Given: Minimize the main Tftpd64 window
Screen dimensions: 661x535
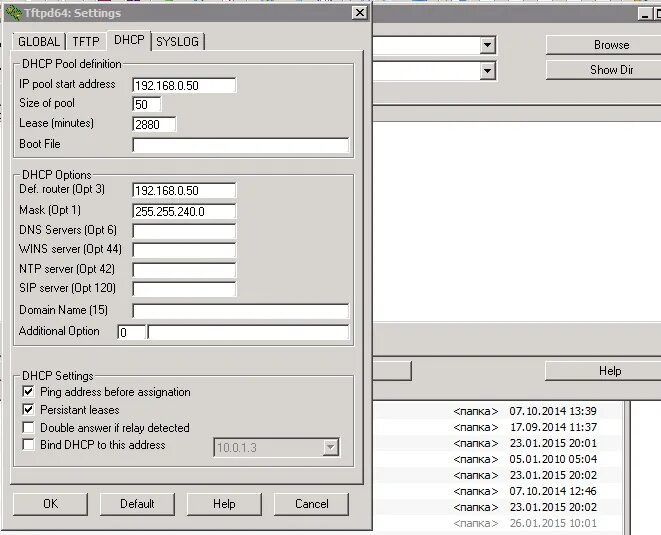Looking at the screenshot, I should point(644,14).
